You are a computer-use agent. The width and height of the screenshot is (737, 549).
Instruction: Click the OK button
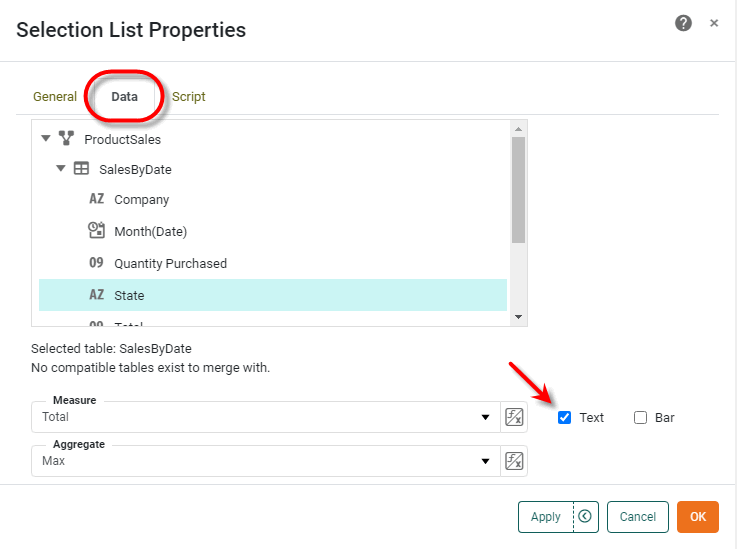(x=697, y=517)
